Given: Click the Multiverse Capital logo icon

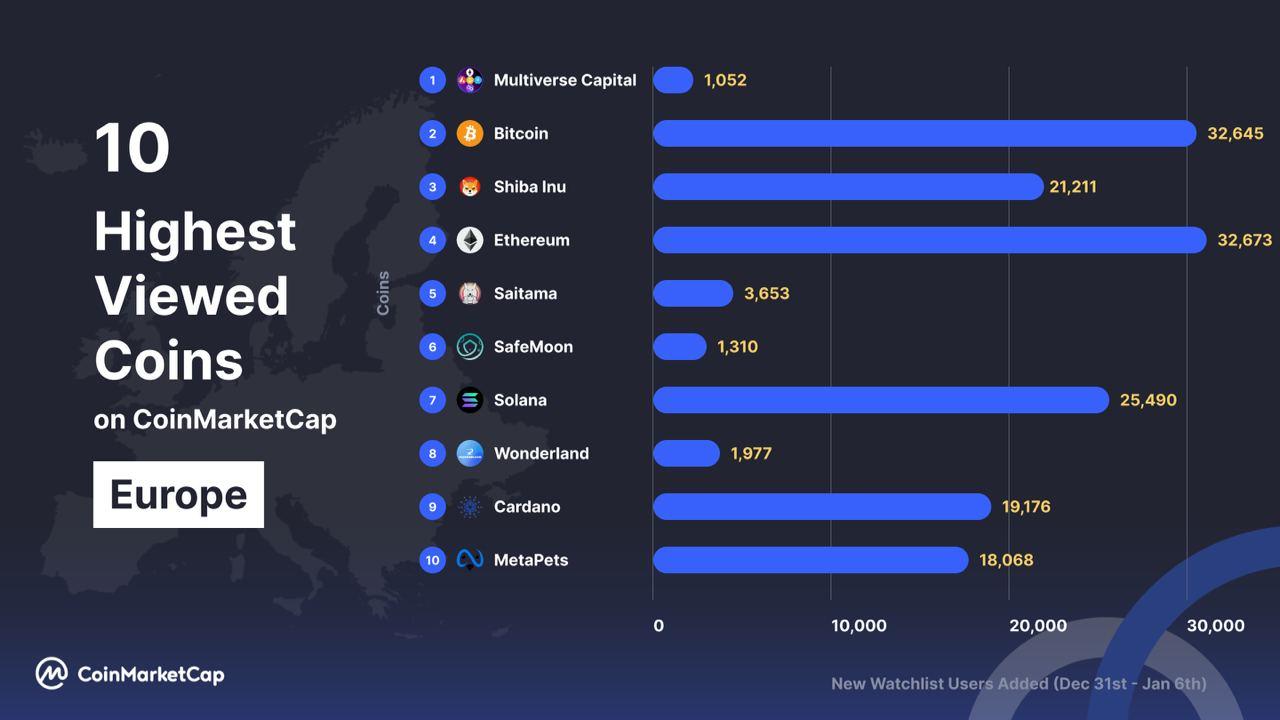Looking at the screenshot, I should point(470,80).
